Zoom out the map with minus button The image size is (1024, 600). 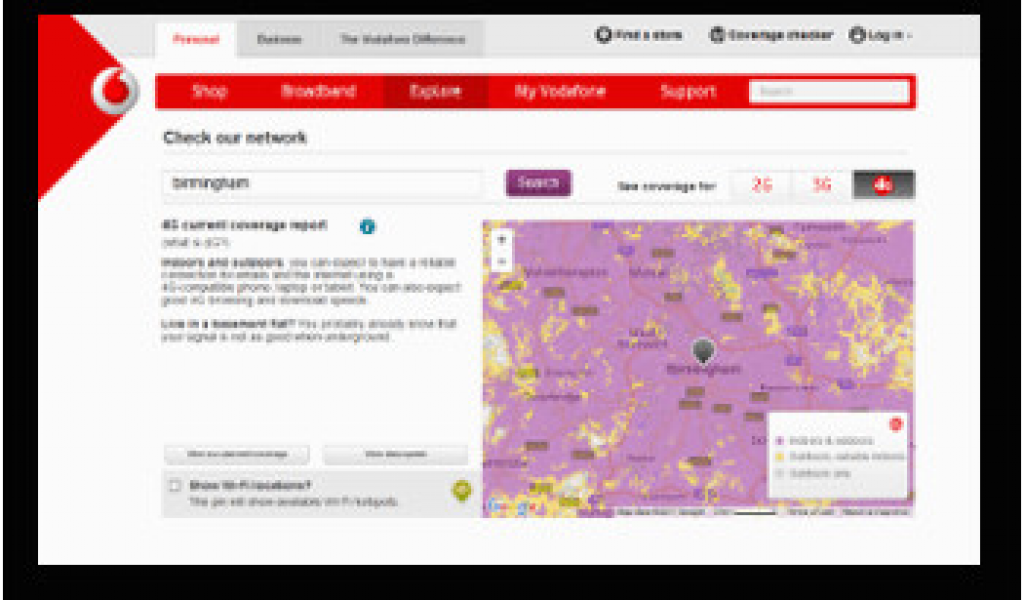point(502,261)
